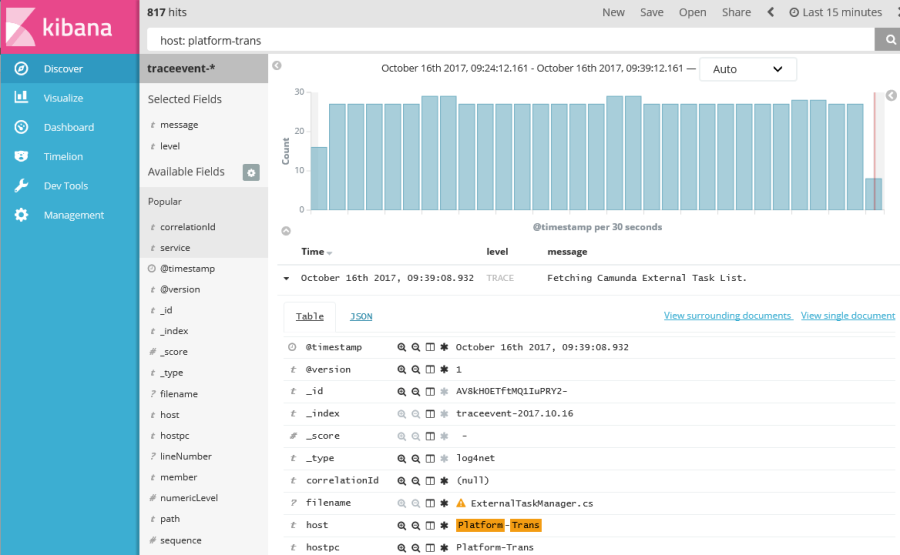The width and height of the screenshot is (900, 555).
Task: Toggle _id column in table
Action: [430, 391]
